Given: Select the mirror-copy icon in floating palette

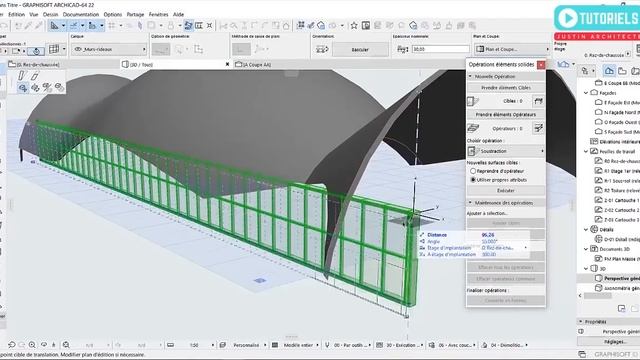Looking at the screenshot, I should pyautogui.click(x=47, y=88).
